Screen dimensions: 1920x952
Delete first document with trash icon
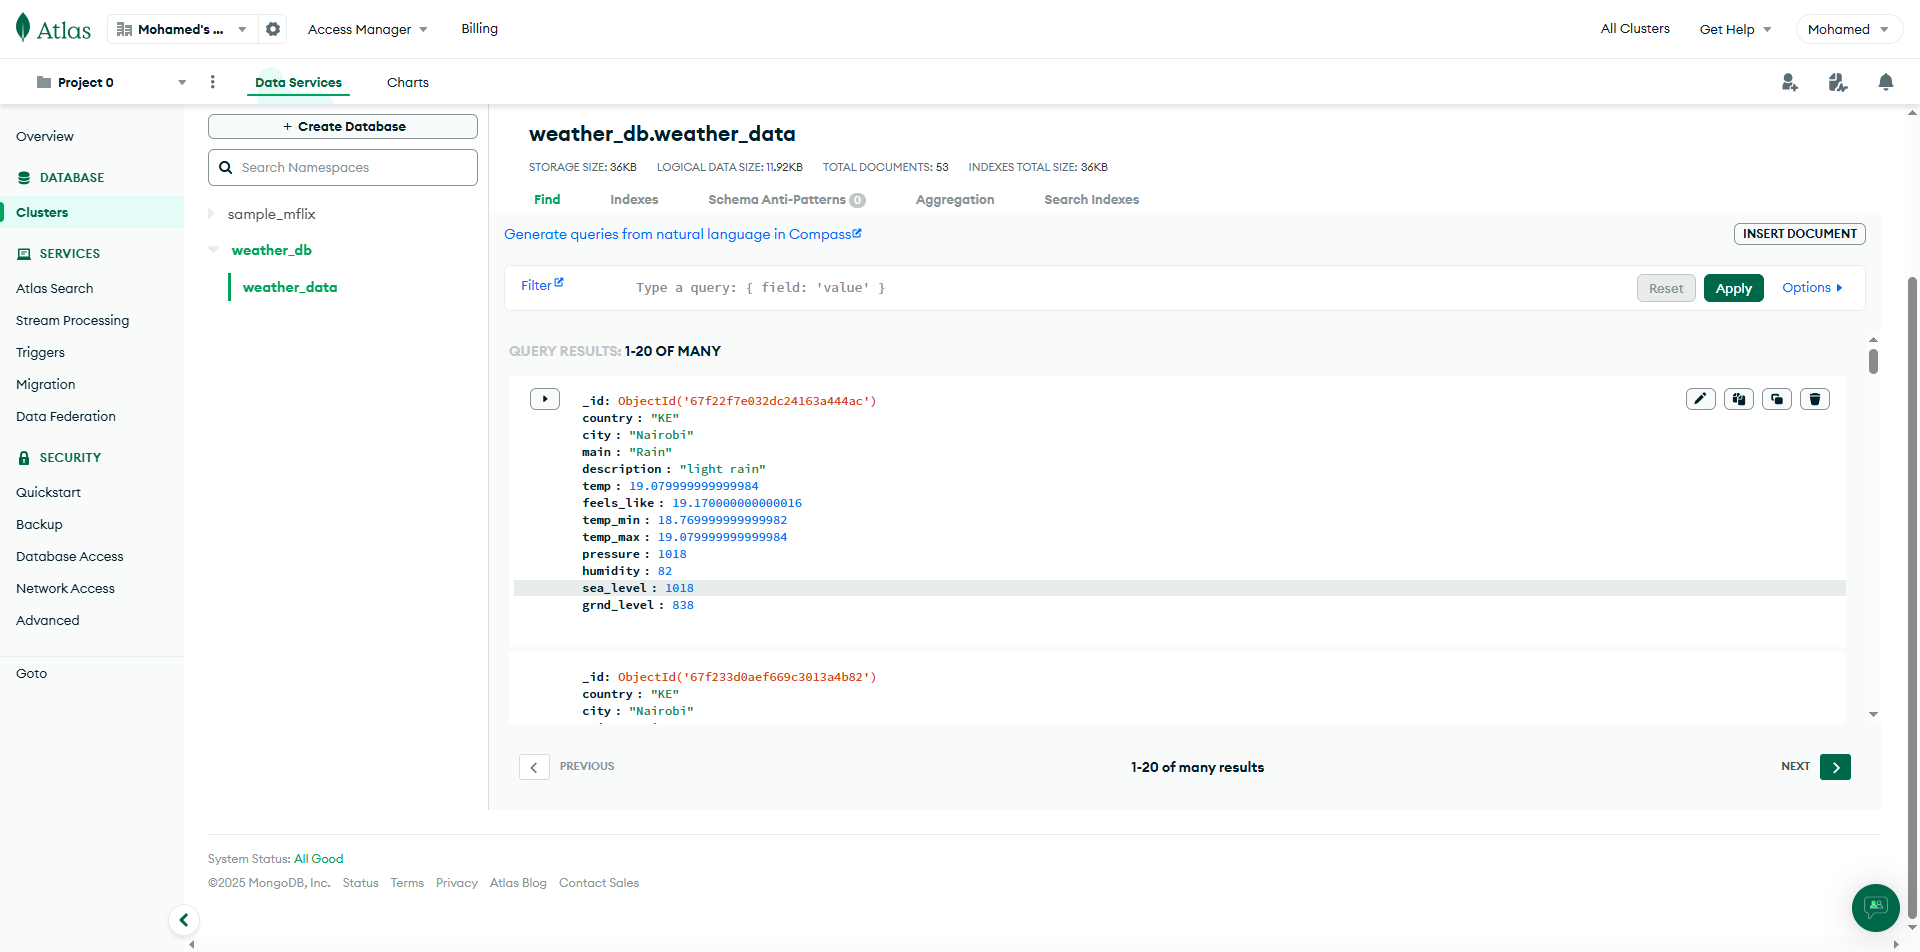(1815, 399)
